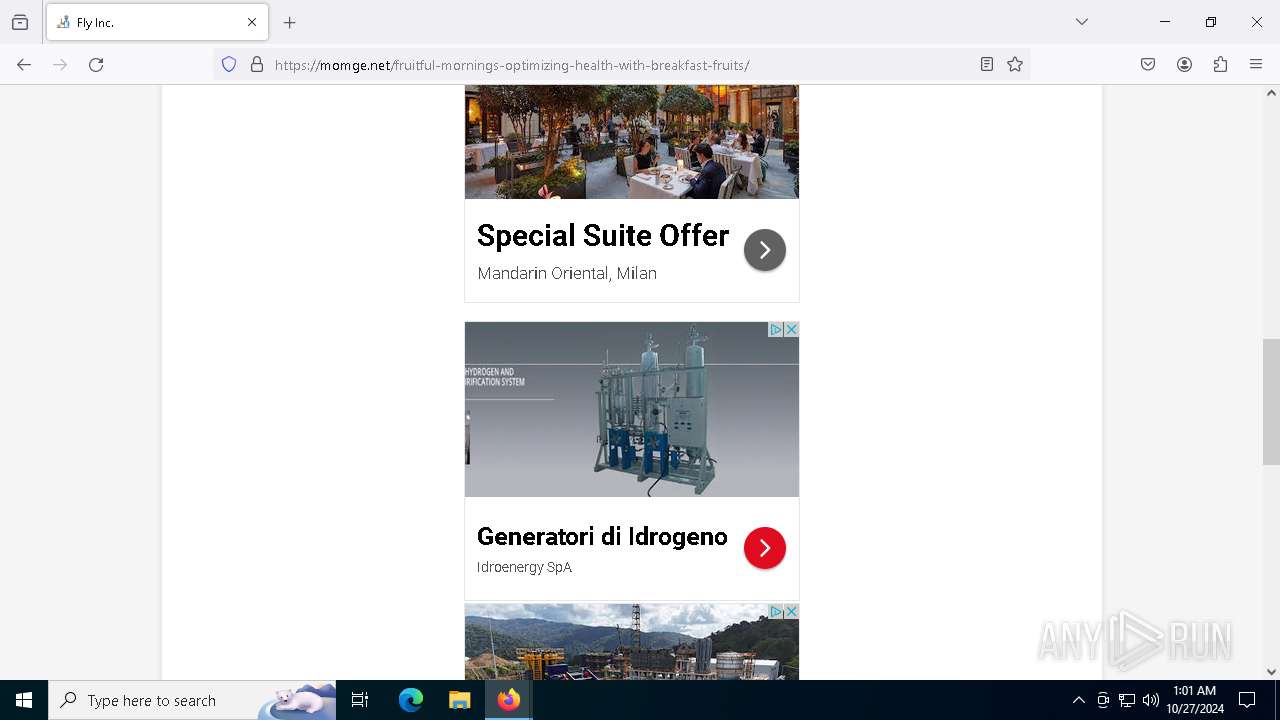
Task: Open the Save to Pocket icon
Action: click(1148, 65)
